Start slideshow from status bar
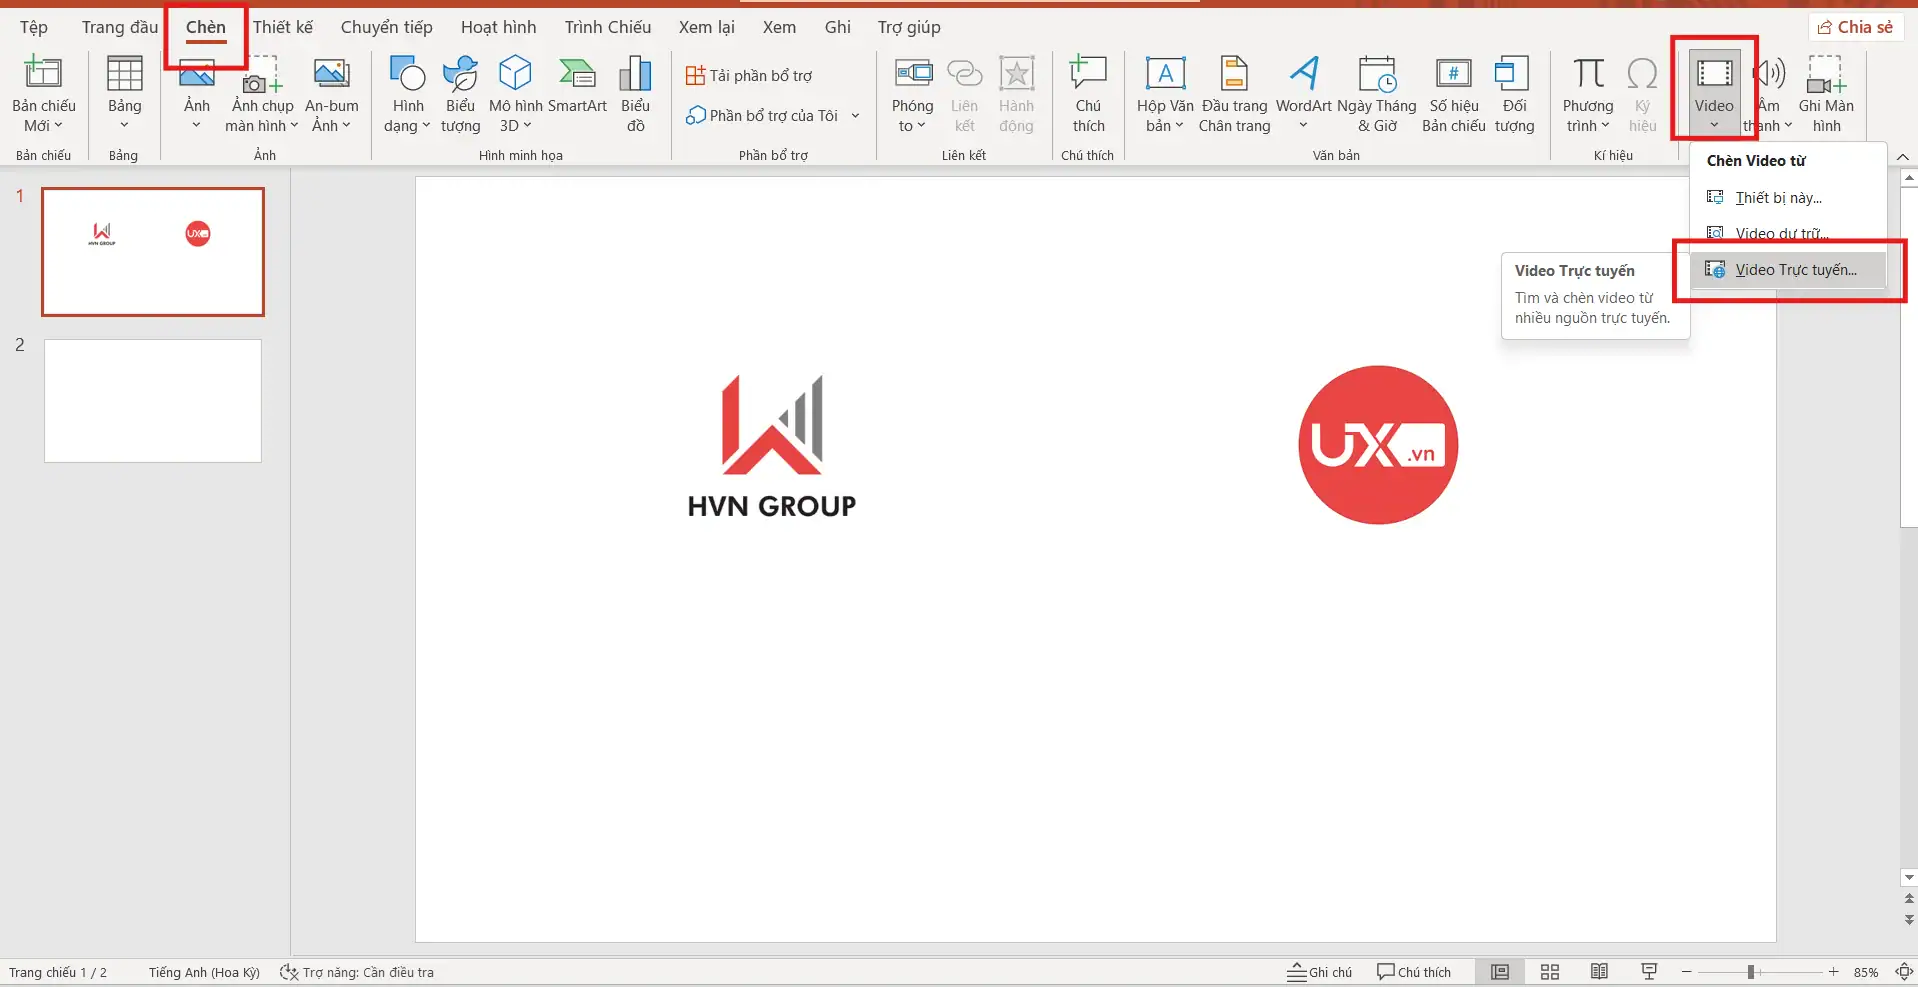1918x987 pixels. (1649, 971)
